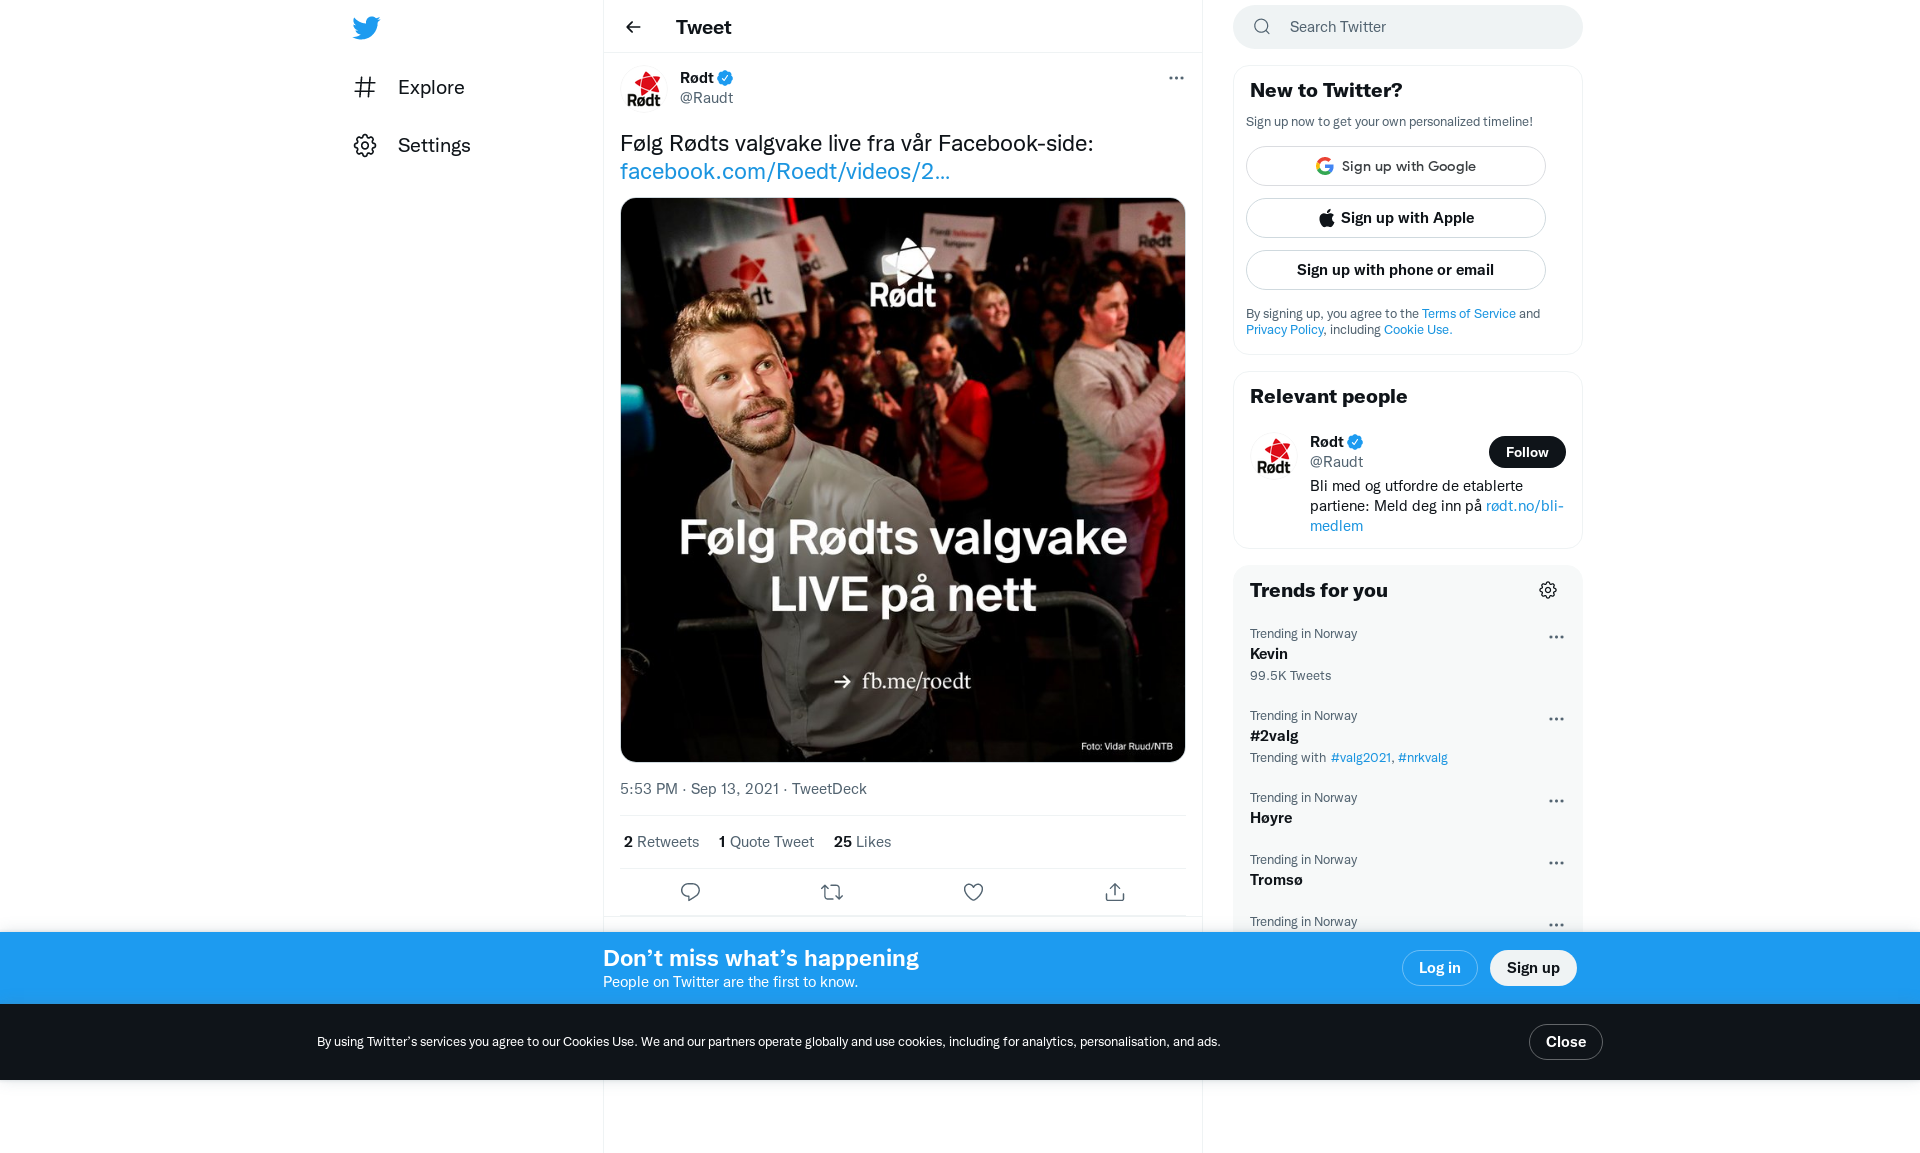Open more options for Høyre trend
The width and height of the screenshot is (1920, 1153).
[x=1556, y=801]
